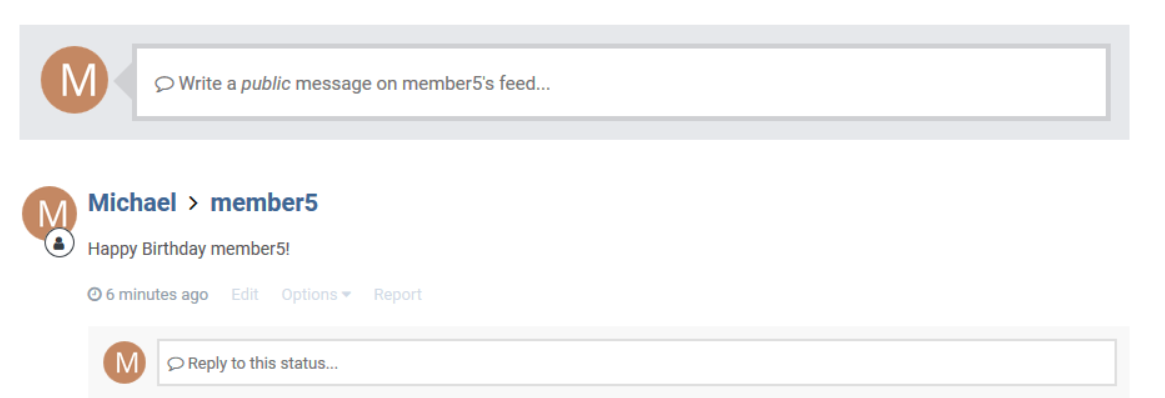Image resolution: width=1165 pixels, height=398 pixels.
Task: Click the speech bubble icon in the public message field
Action: 164,84
